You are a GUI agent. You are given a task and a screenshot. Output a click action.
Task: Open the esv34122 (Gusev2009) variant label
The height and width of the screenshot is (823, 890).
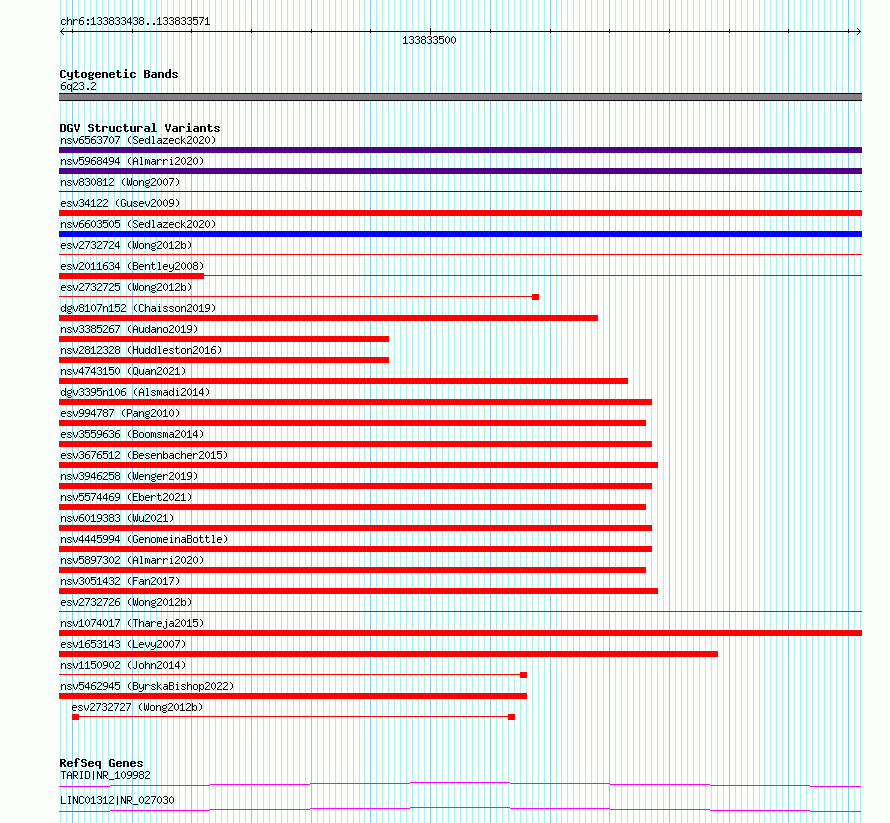pyautogui.click(x=120, y=203)
